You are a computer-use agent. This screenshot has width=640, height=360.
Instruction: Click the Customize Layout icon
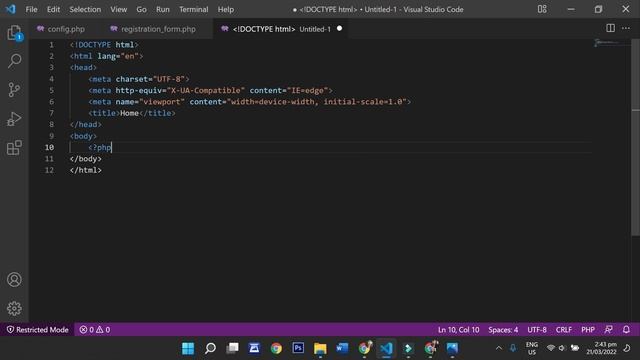[542, 9]
